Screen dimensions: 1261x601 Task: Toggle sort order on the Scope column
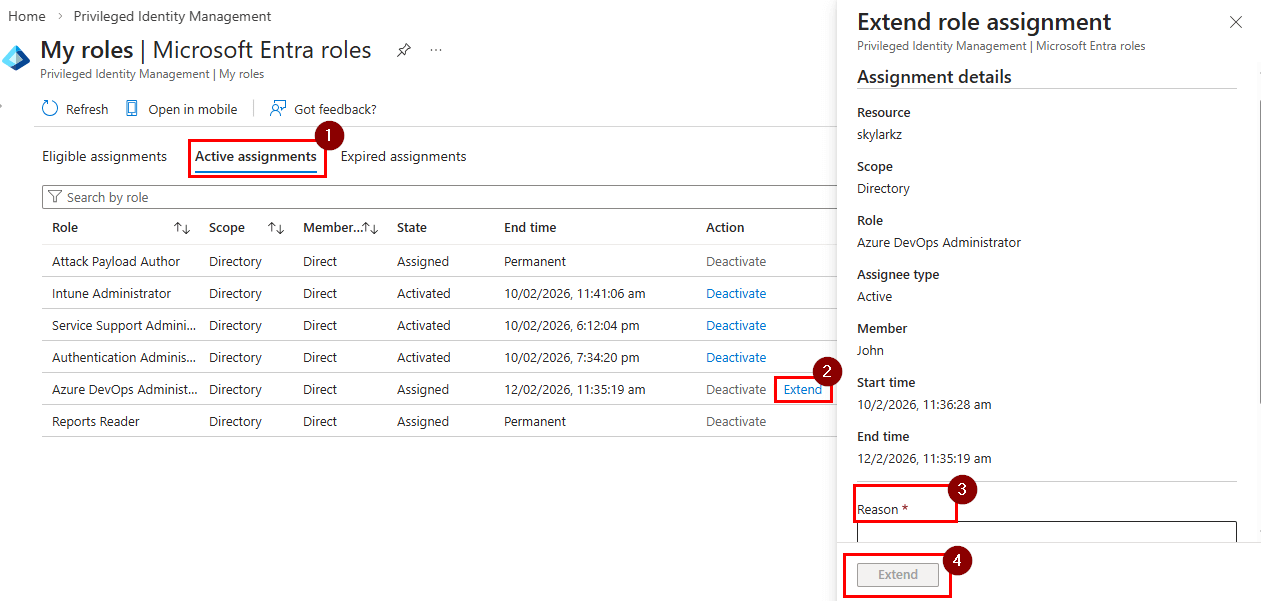click(x=275, y=227)
